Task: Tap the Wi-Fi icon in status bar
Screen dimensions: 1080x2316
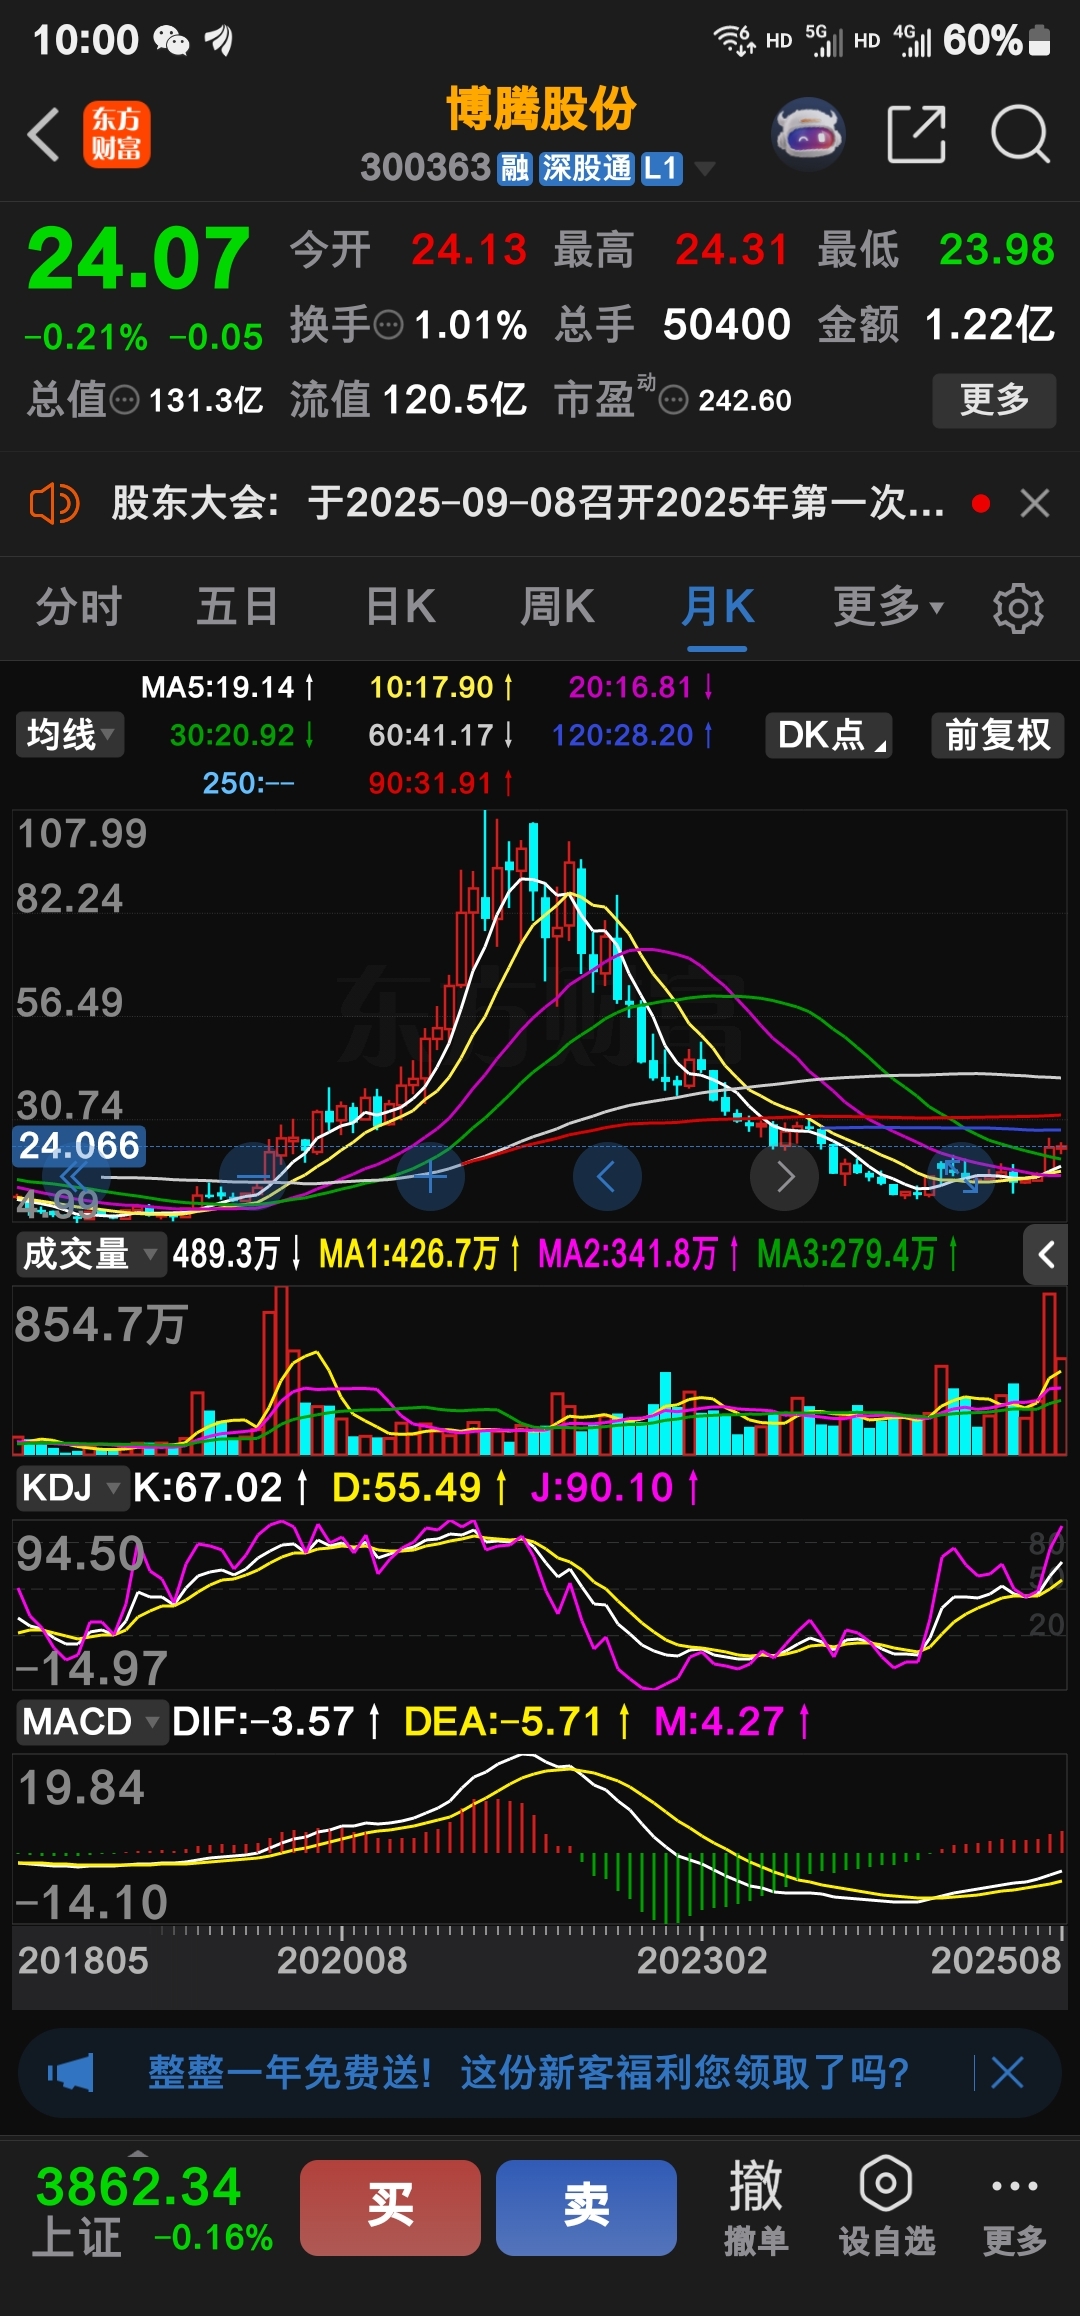Action: [733, 40]
